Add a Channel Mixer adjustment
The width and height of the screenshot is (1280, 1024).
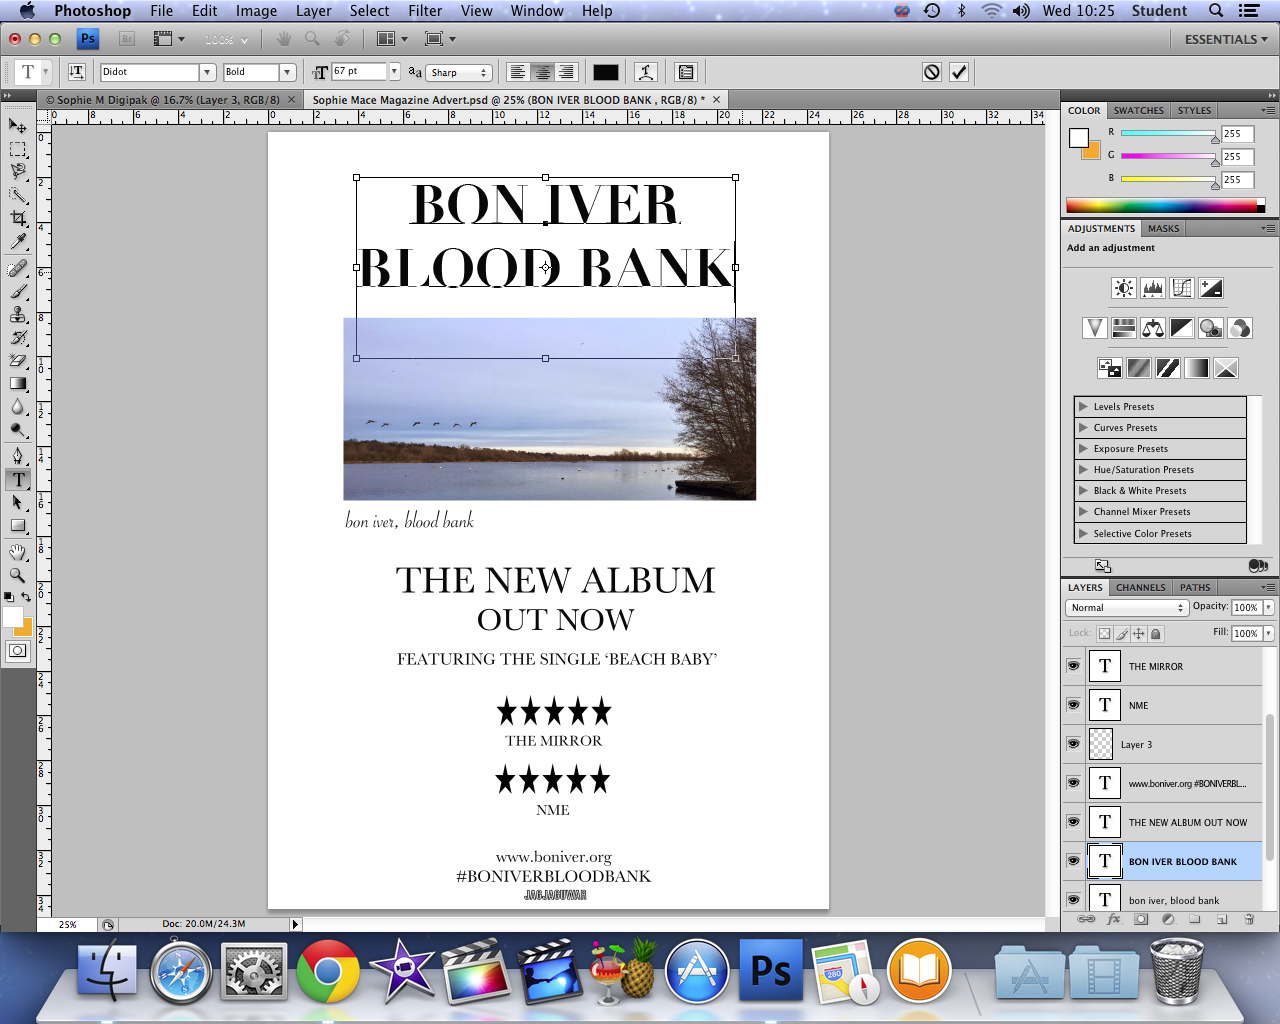pos(1240,328)
